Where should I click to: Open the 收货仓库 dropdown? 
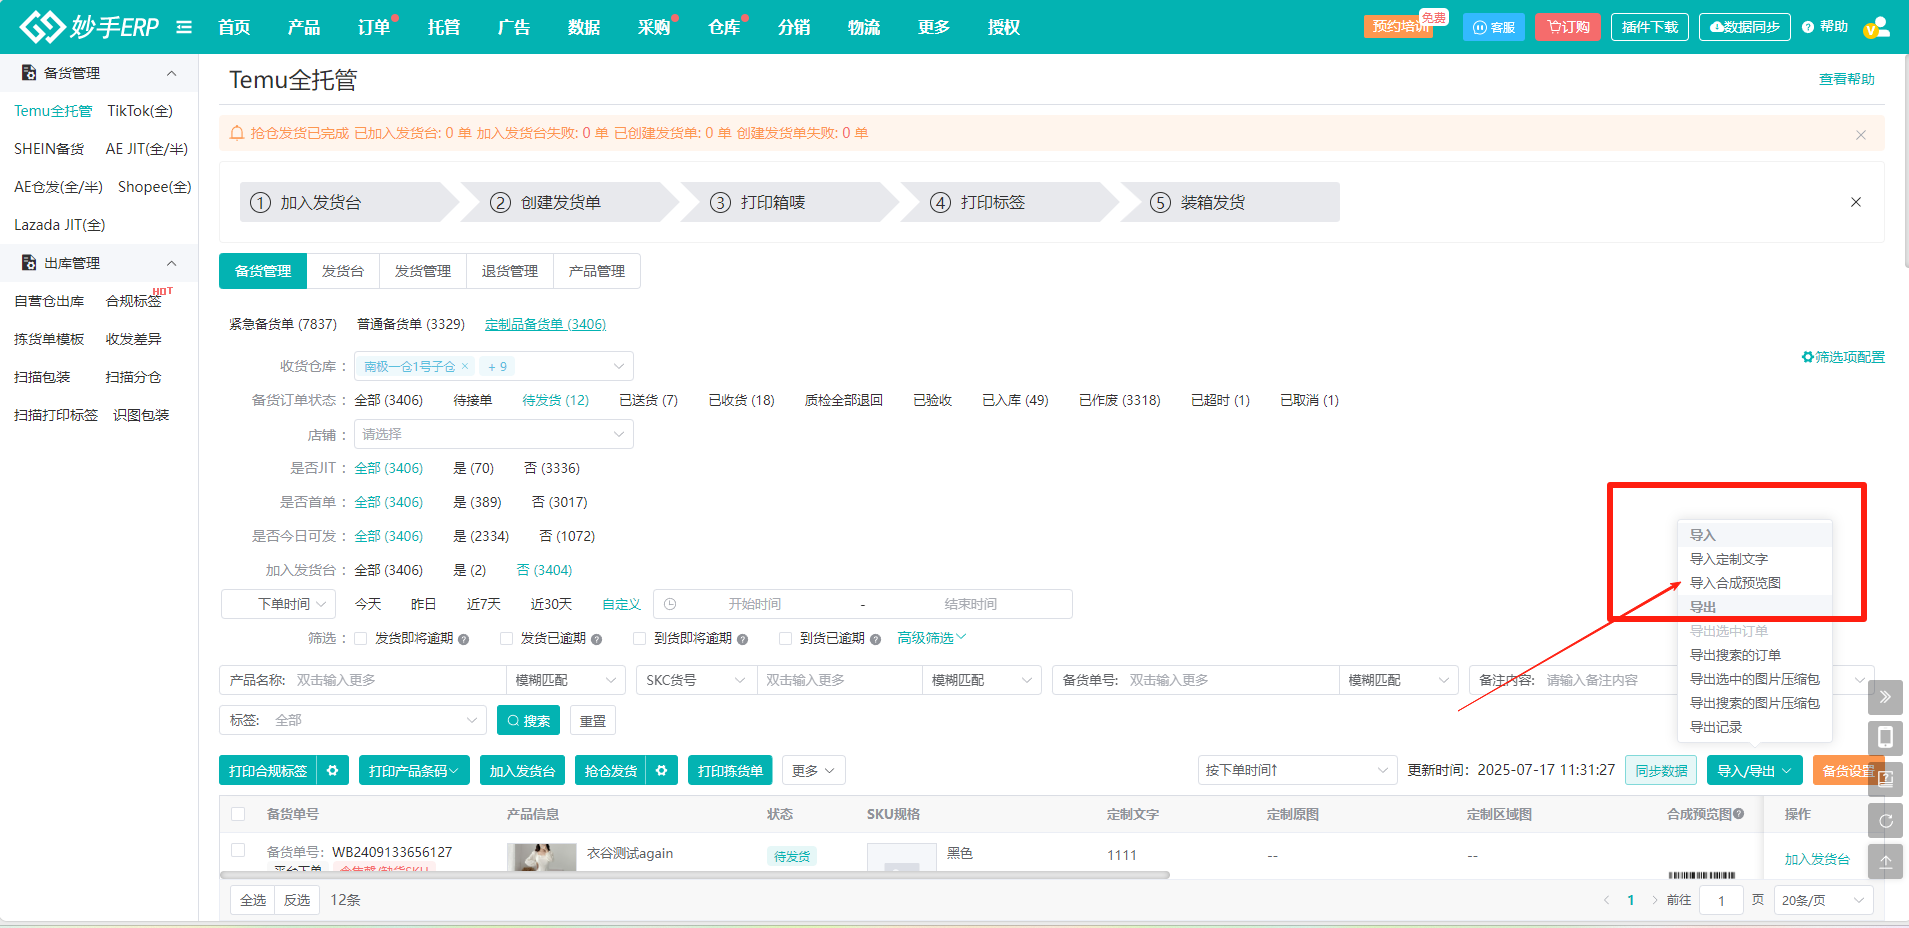[494, 366]
